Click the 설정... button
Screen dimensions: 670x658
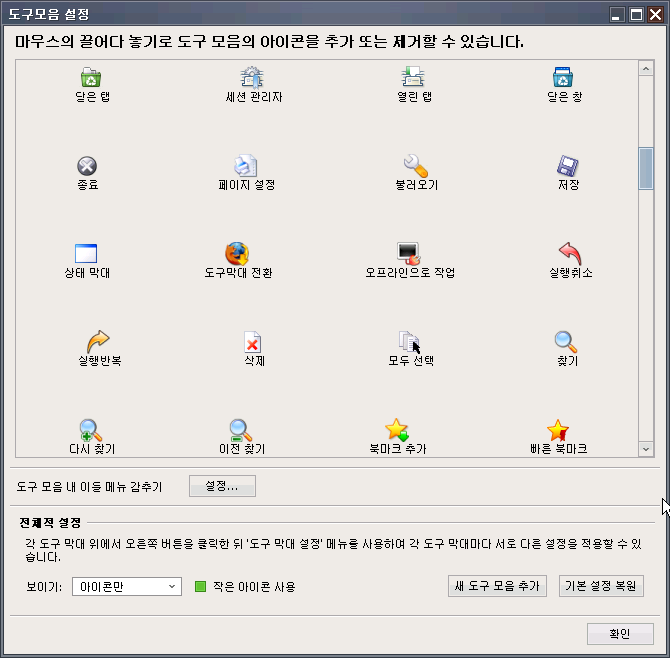pyautogui.click(x=222, y=486)
